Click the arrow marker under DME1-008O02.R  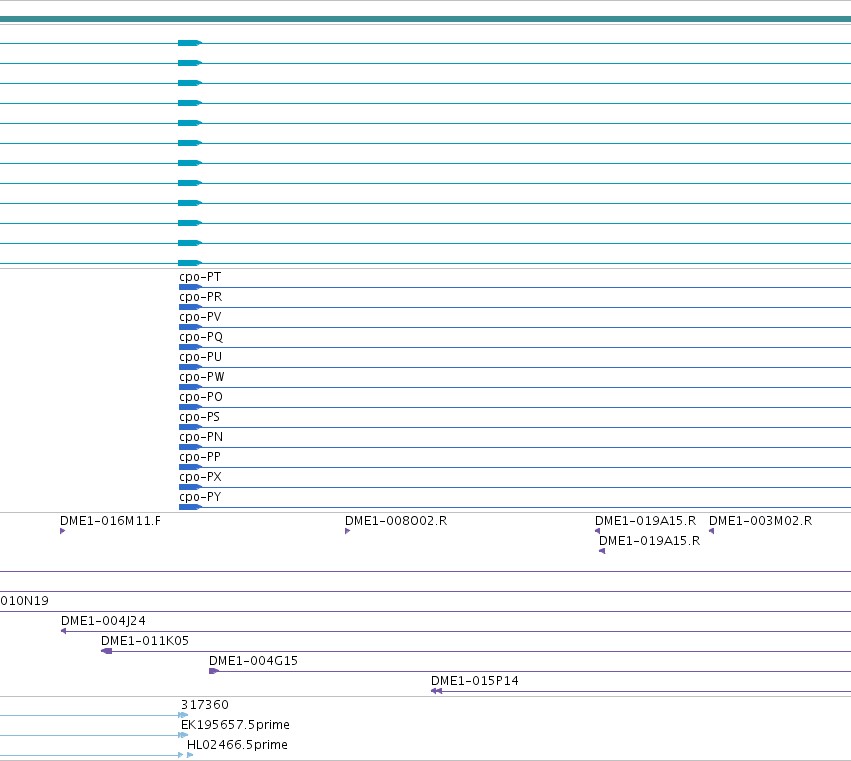tap(347, 531)
